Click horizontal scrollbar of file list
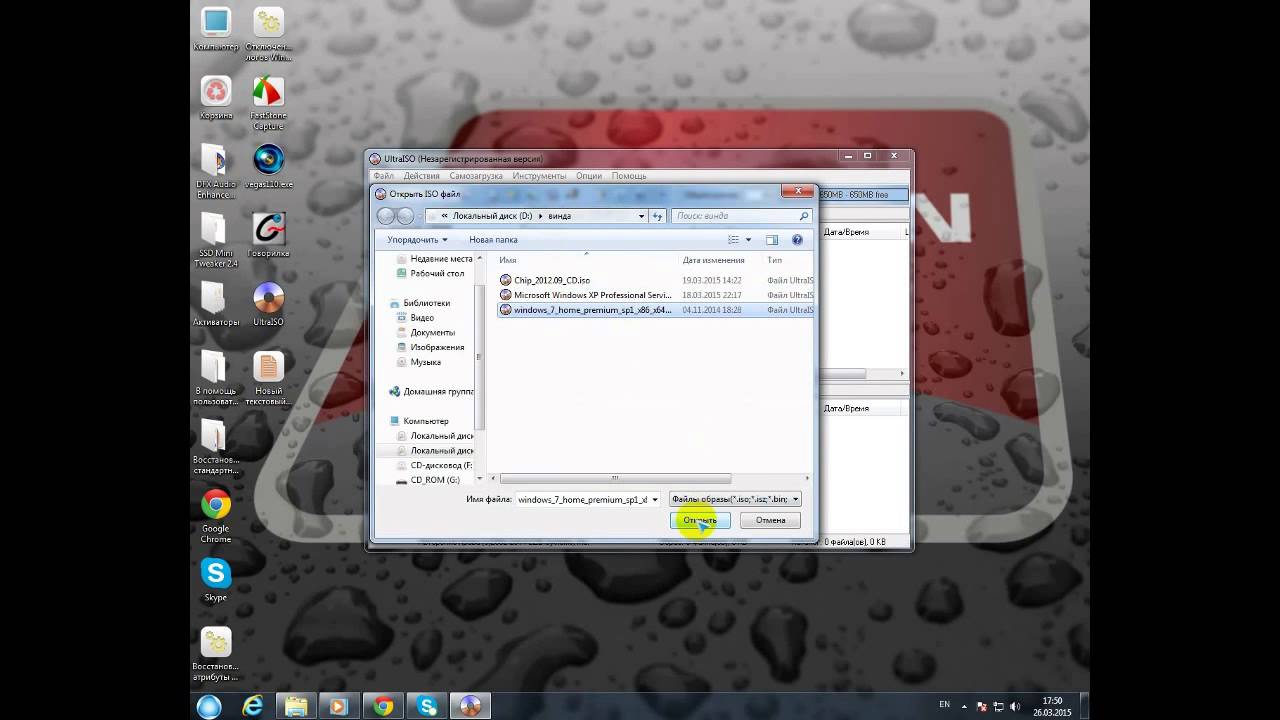Image resolution: width=1280 pixels, height=720 pixels. coord(615,478)
